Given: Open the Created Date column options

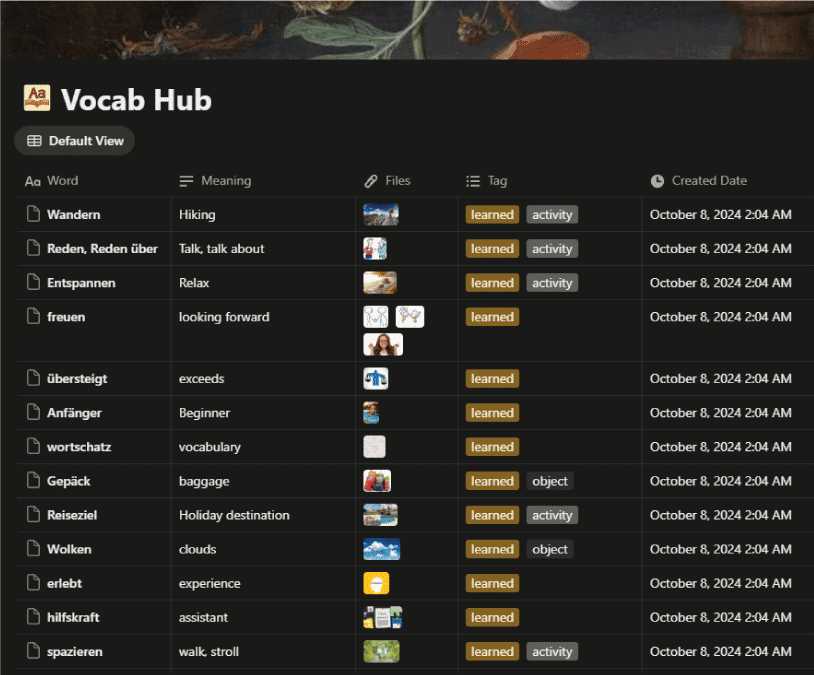Looking at the screenshot, I should (x=710, y=181).
